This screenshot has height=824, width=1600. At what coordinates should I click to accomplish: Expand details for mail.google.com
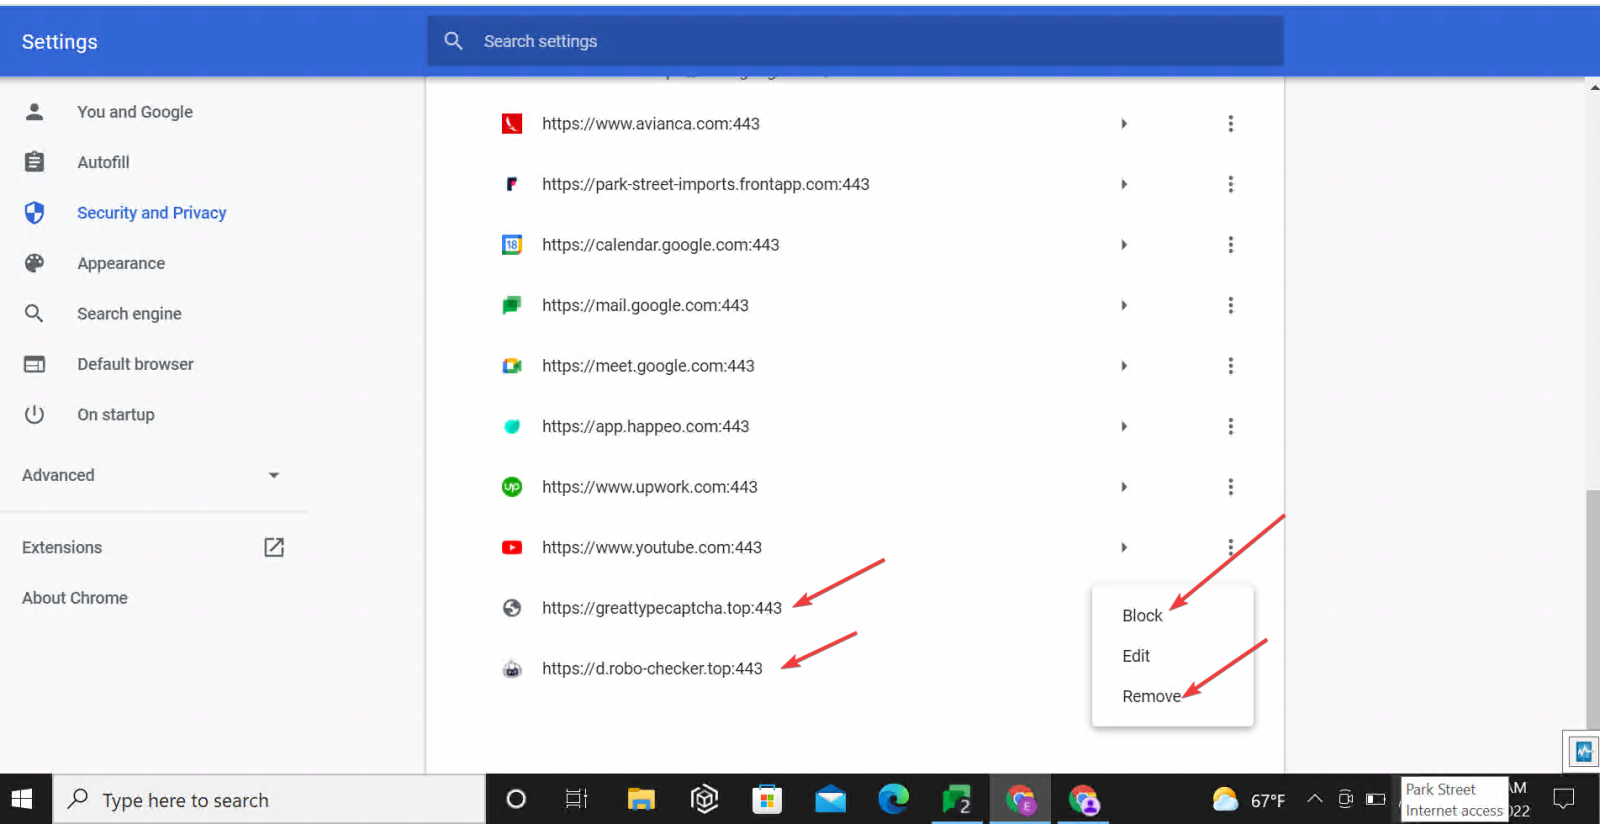(1124, 305)
